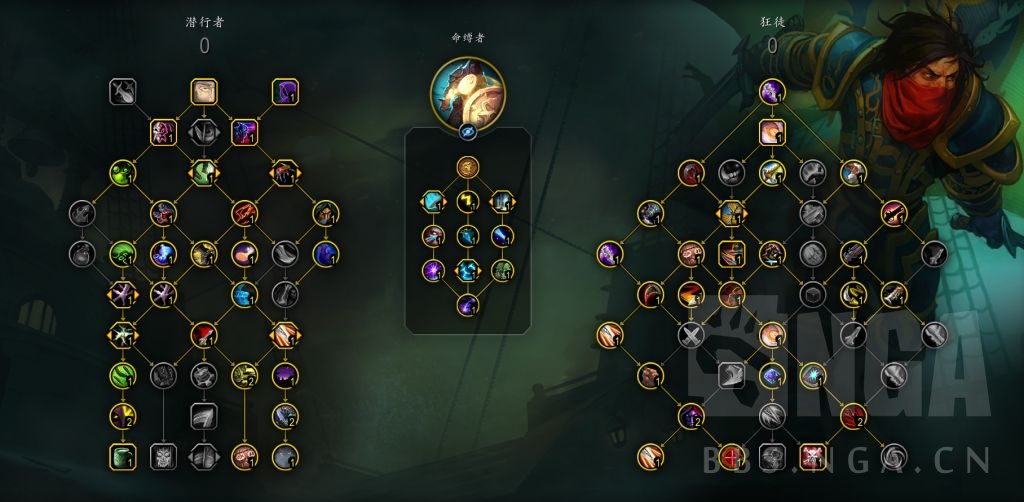Select the gray fish-dagger square talent in 潜行者 tree
1024x502 pixels.
pyautogui.click(x=123, y=92)
